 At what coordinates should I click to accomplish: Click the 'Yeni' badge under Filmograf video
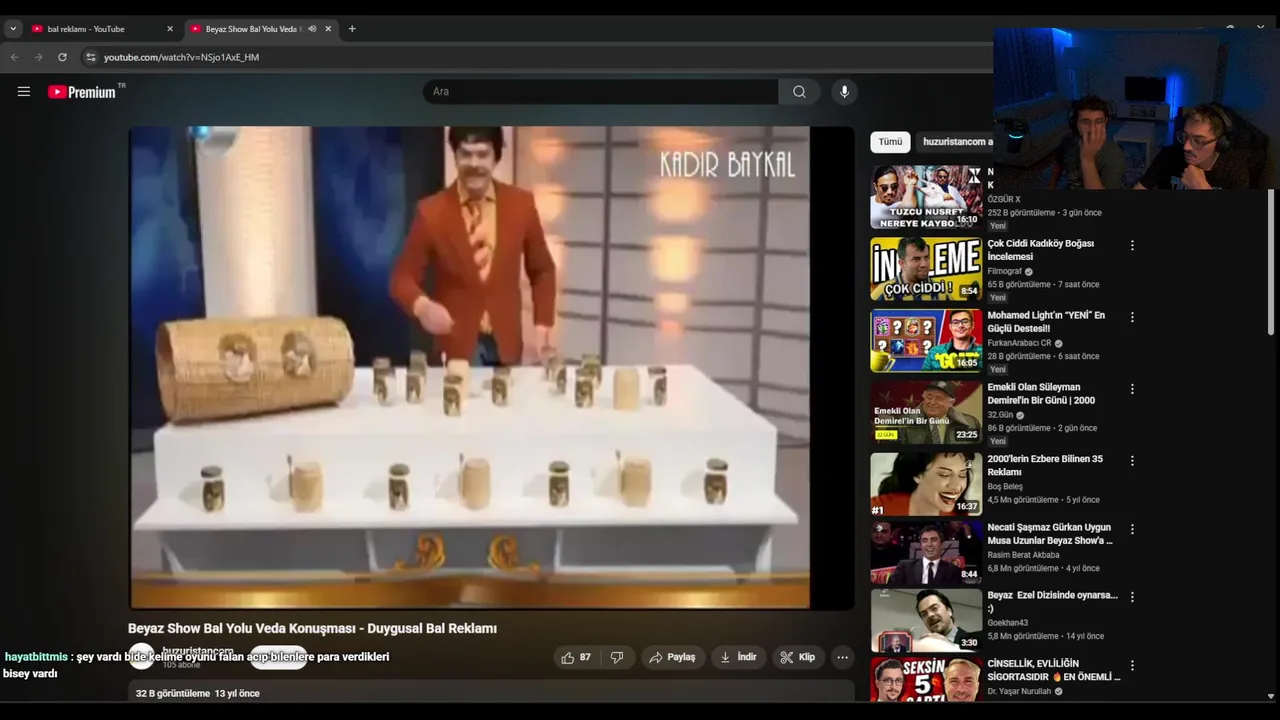(998, 298)
